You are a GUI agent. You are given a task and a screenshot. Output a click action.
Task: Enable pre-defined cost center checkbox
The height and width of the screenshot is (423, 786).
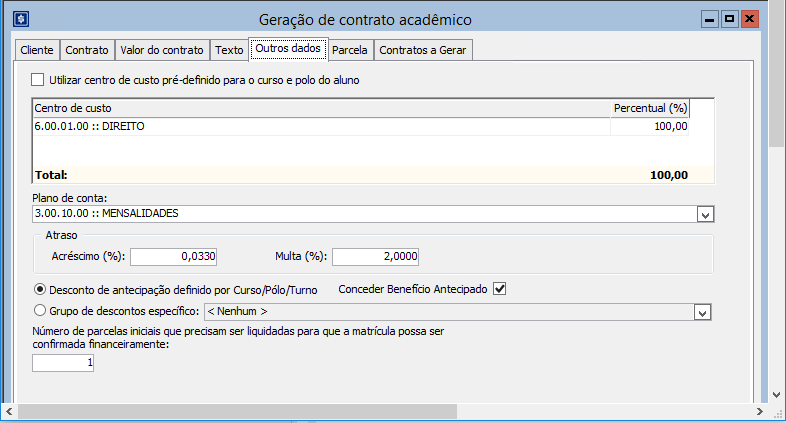click(39, 79)
